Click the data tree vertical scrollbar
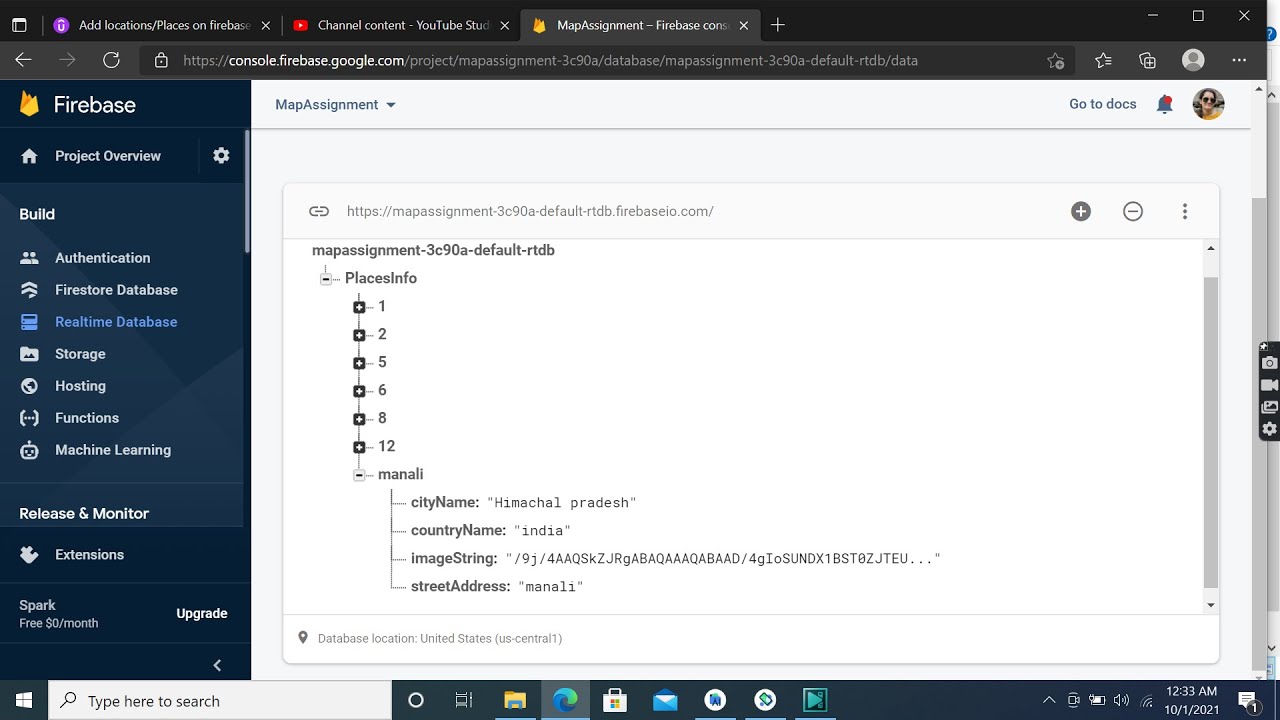The height and width of the screenshot is (720, 1280). click(x=1211, y=432)
